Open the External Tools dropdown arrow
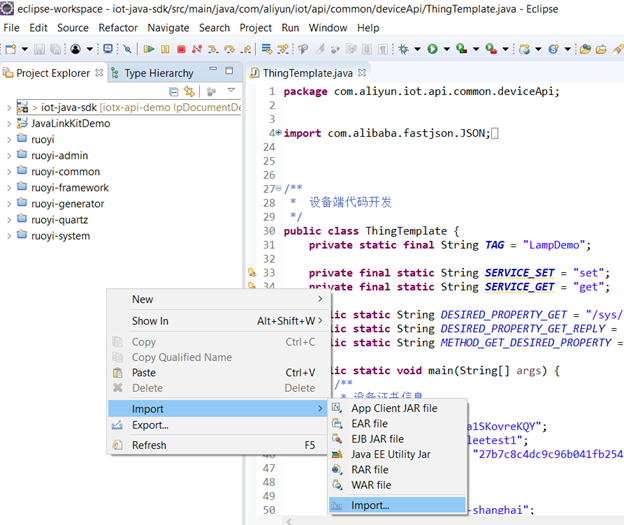The image size is (624, 525). [x=505, y=49]
